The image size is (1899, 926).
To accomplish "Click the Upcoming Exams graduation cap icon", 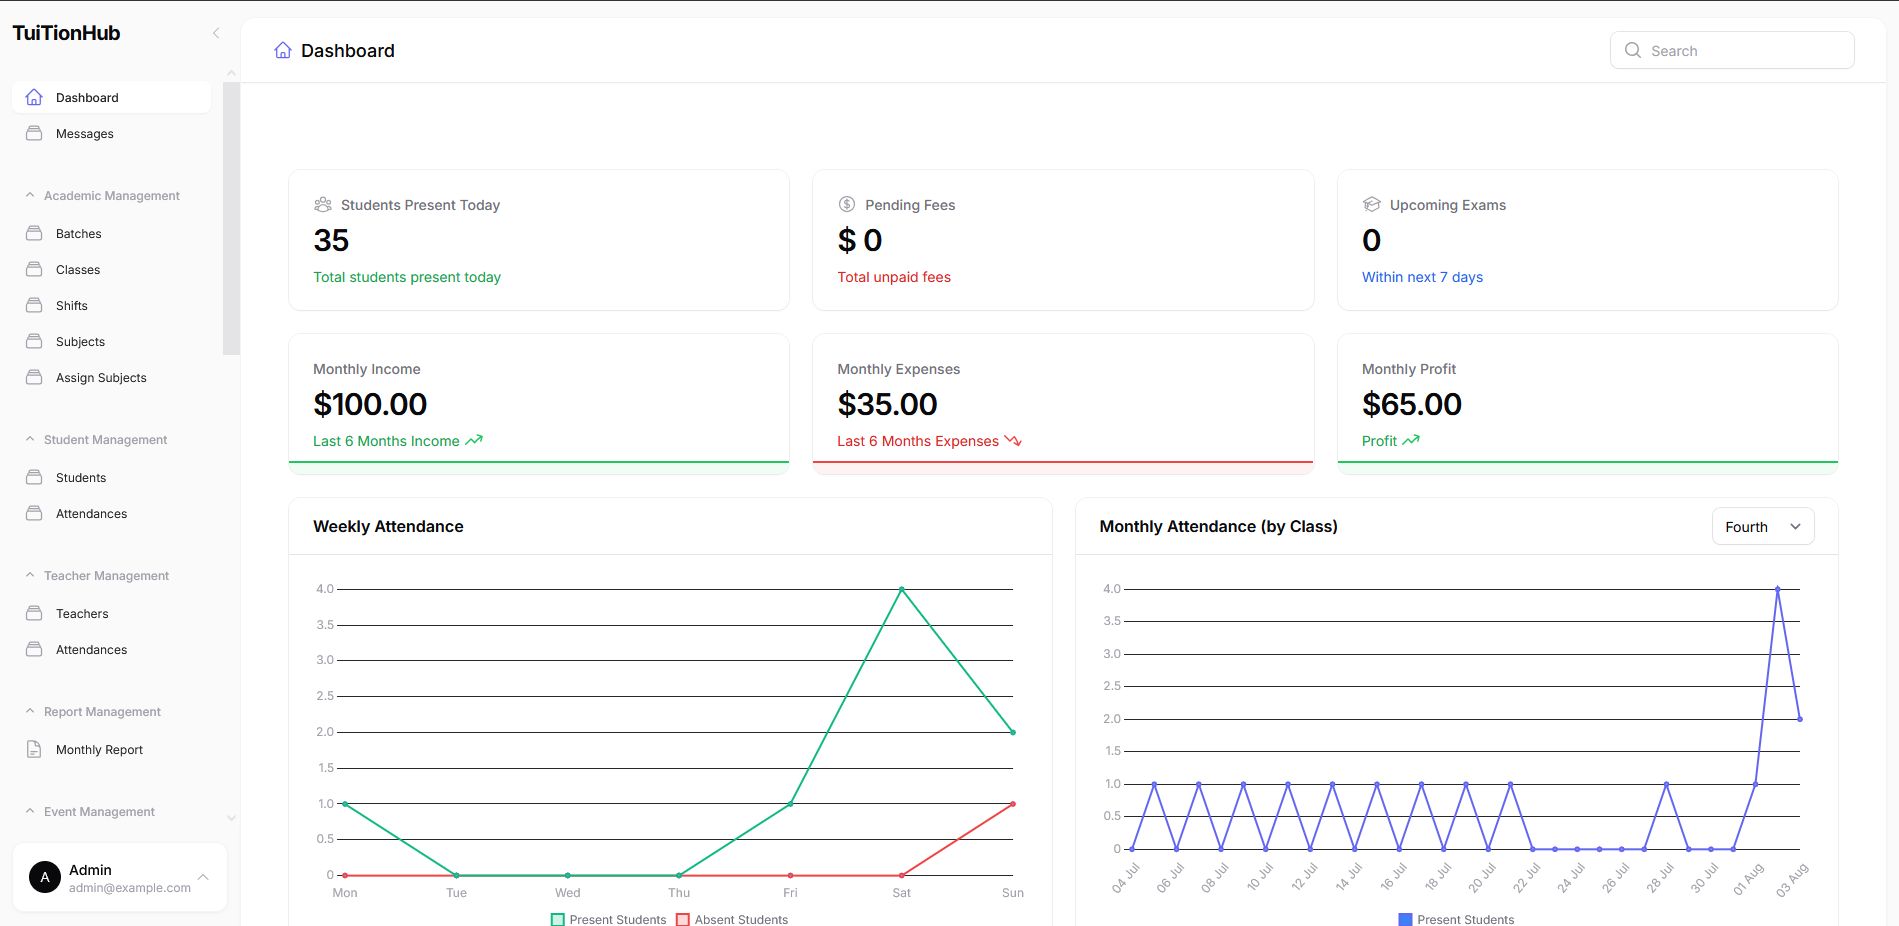I will (x=1371, y=204).
